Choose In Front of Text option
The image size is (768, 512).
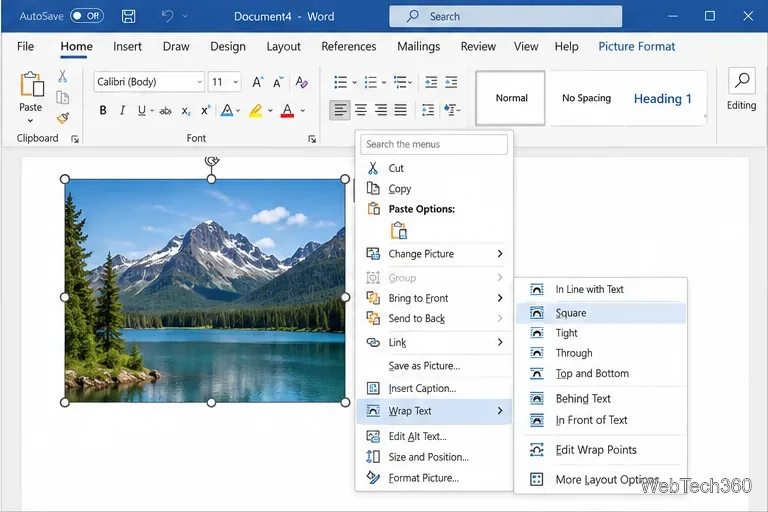click(x=601, y=420)
